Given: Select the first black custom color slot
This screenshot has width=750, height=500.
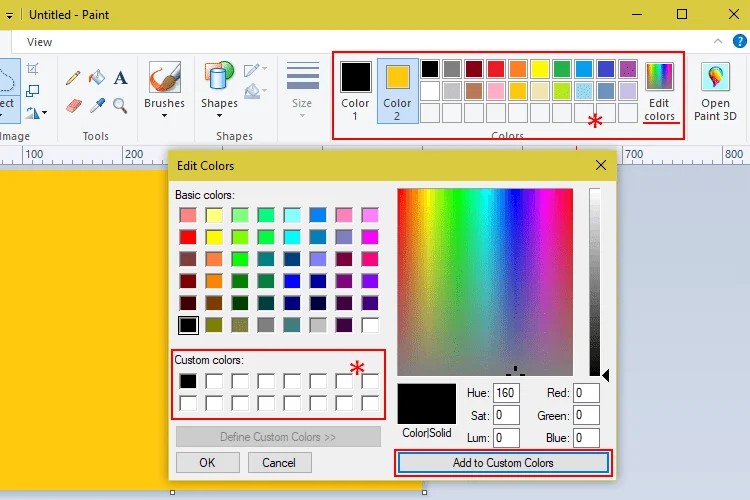Looking at the screenshot, I should pos(188,381).
